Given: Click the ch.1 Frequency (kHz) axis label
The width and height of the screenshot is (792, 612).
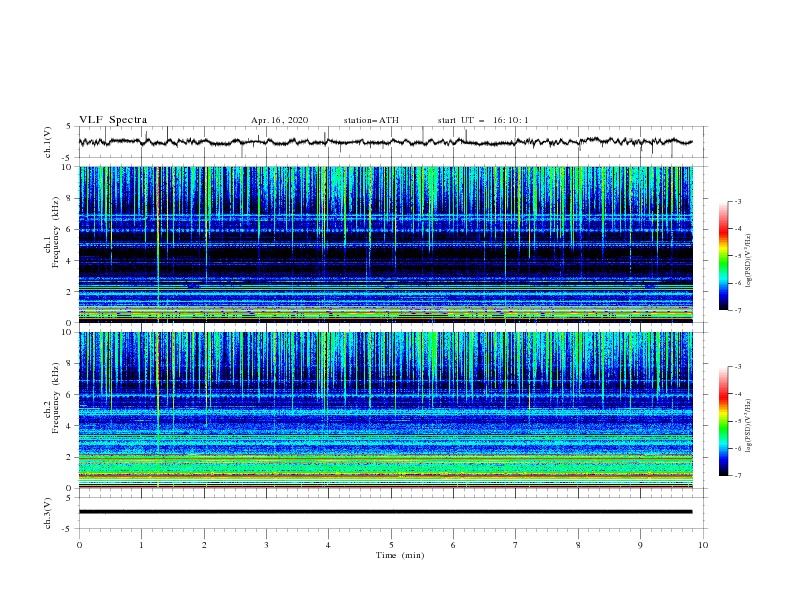Looking at the screenshot, I should 52,231.
